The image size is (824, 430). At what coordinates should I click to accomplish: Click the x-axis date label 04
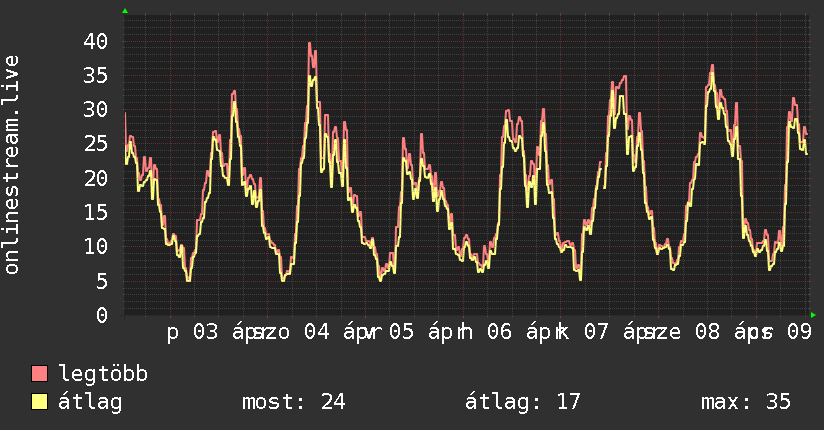317,332
